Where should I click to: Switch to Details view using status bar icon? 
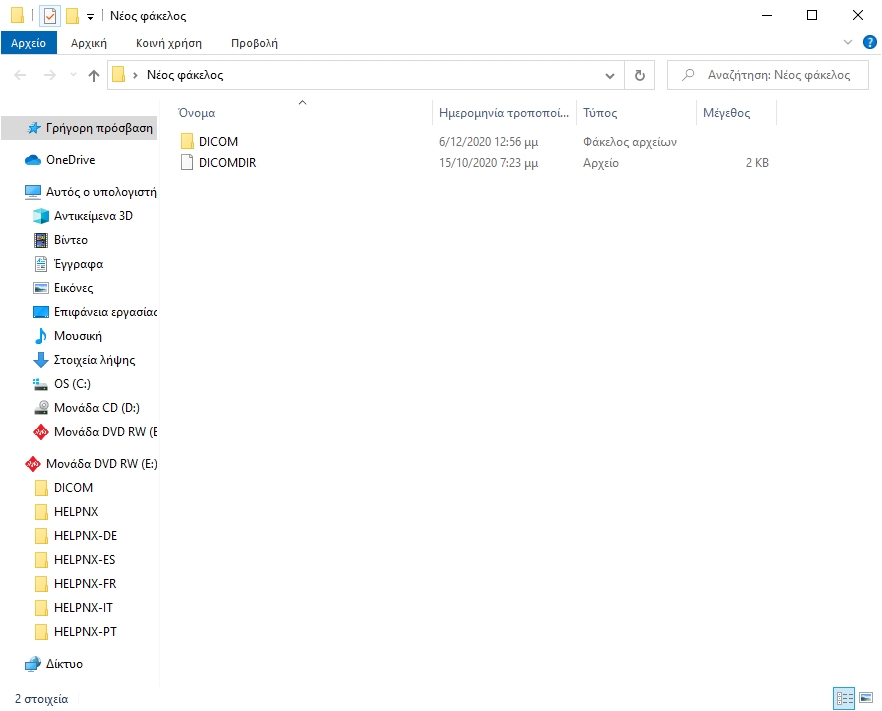844,699
